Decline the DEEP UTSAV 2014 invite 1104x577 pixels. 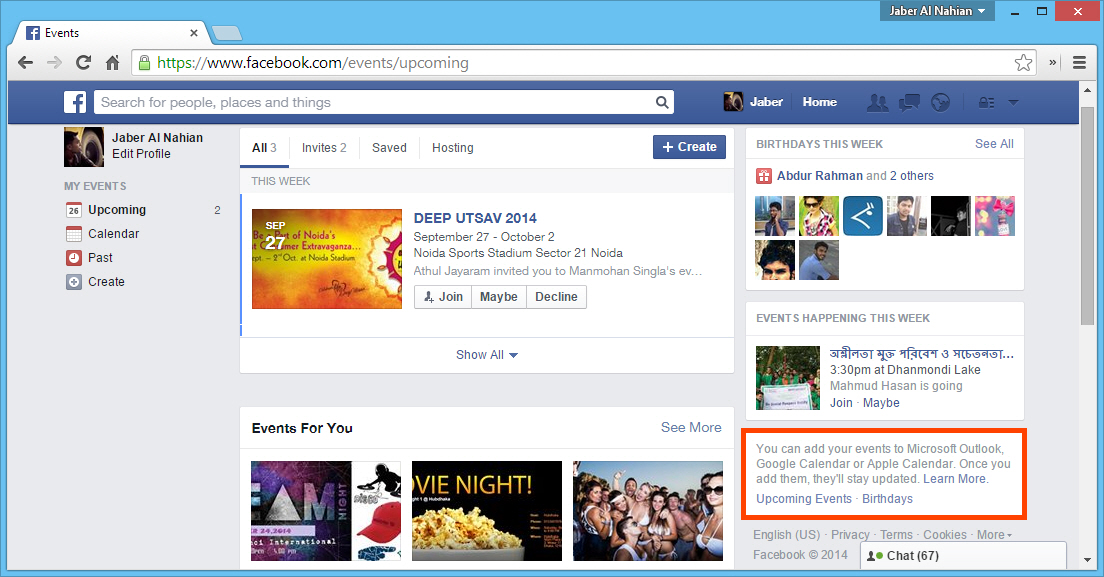[x=556, y=297]
